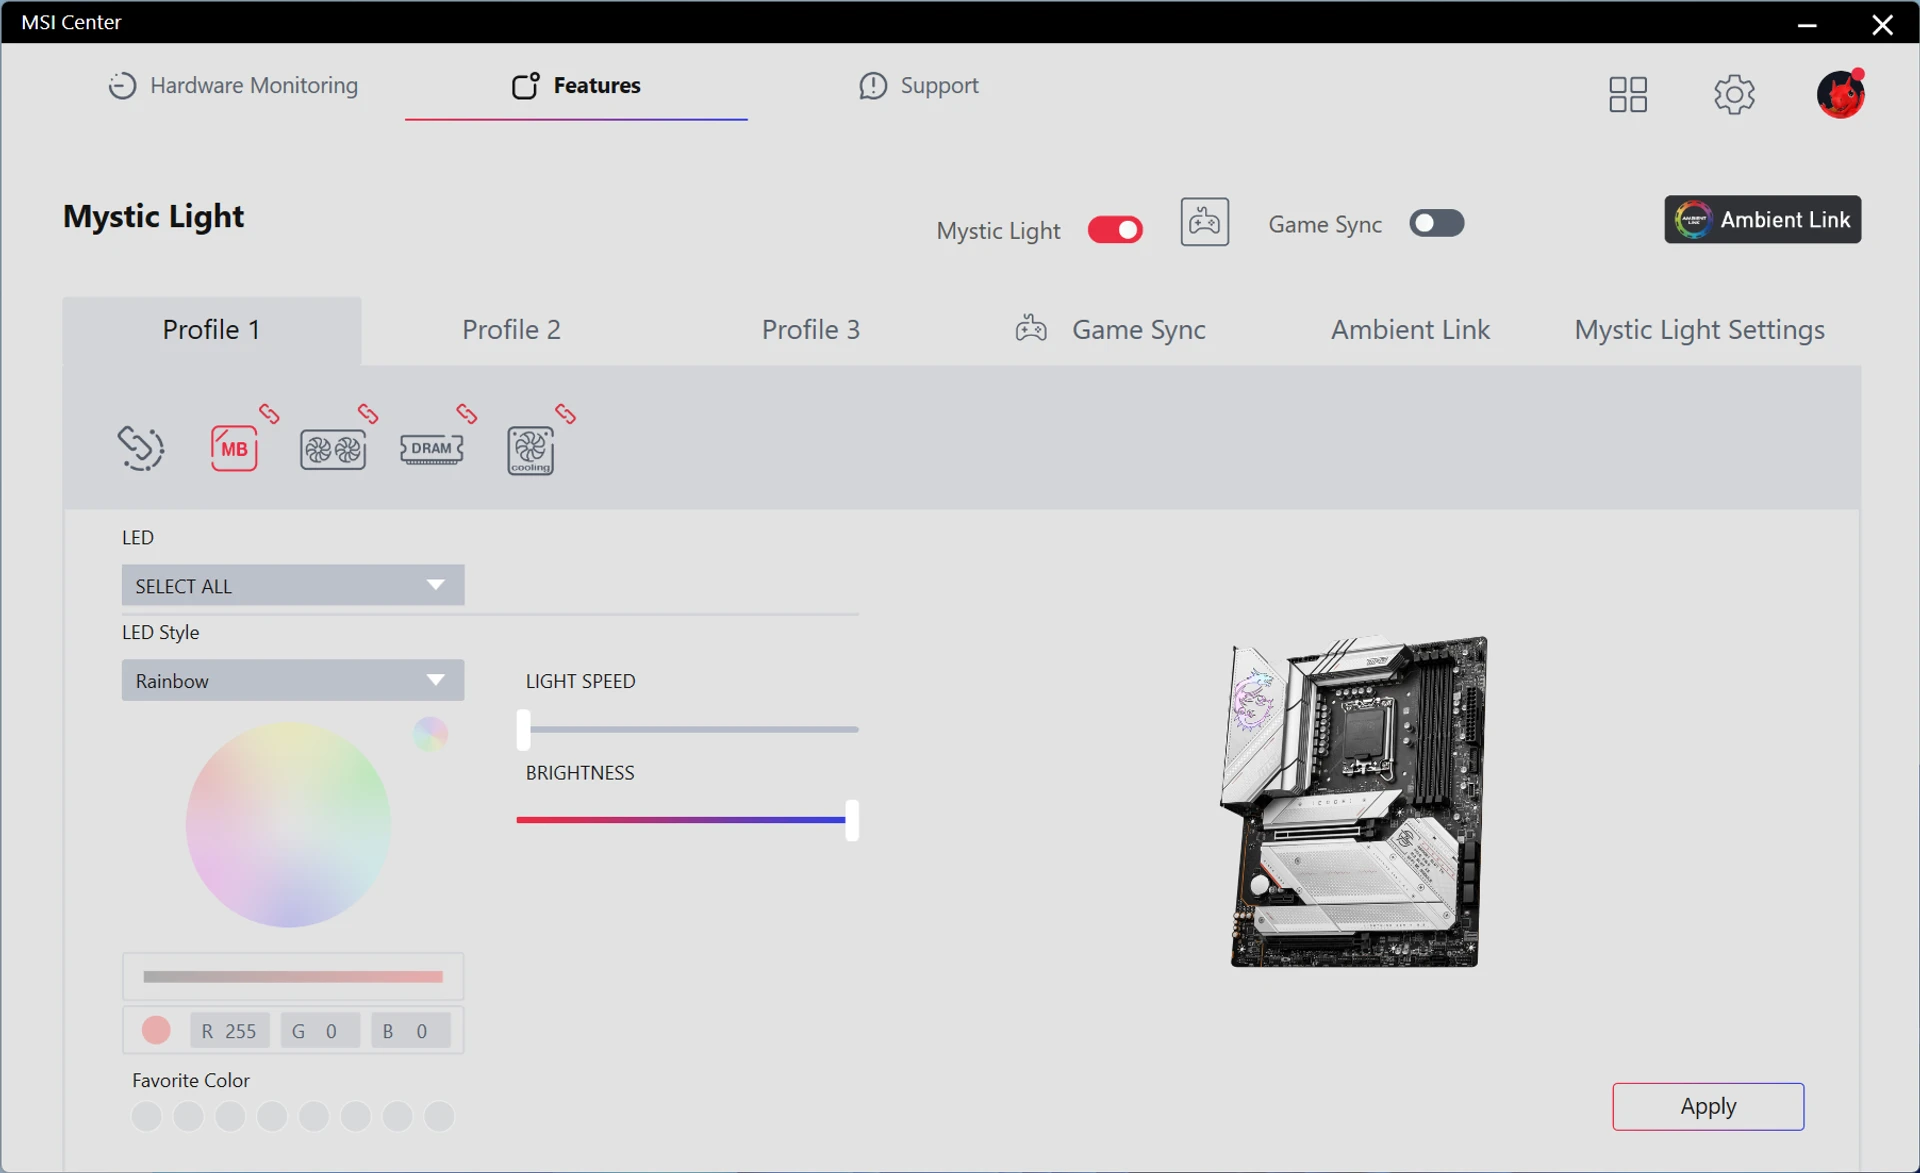This screenshot has width=1920, height=1173.
Task: Click the motherboard preview image
Action: coord(1354,801)
